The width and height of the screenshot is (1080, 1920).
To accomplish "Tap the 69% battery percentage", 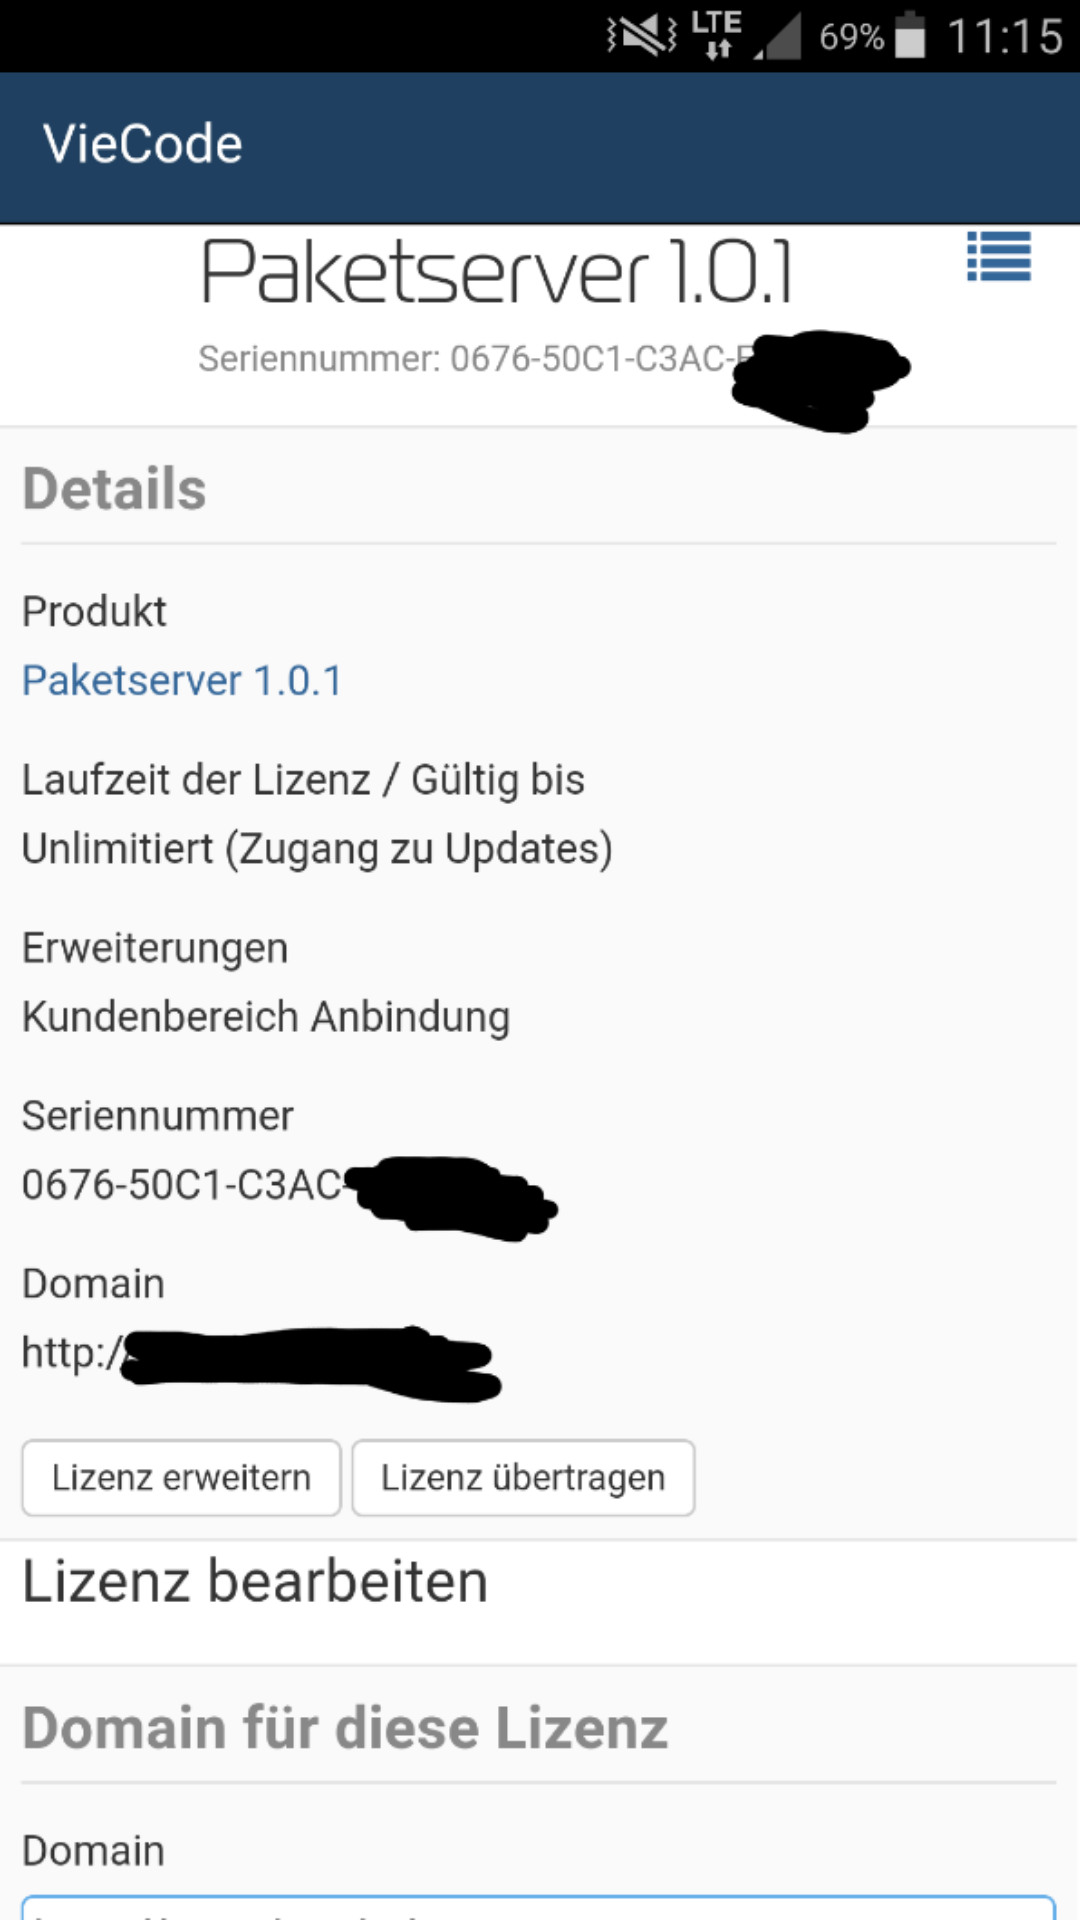I will [850, 38].
